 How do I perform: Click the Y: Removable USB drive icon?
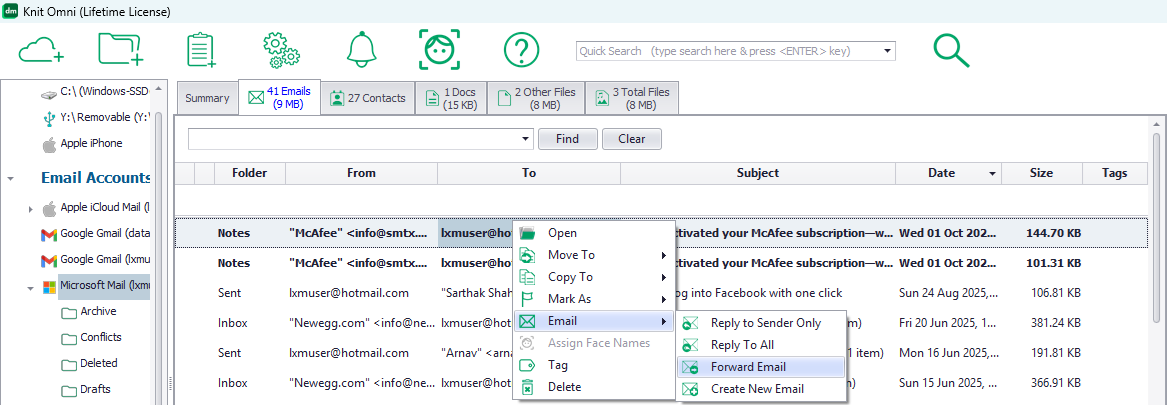click(x=49, y=118)
